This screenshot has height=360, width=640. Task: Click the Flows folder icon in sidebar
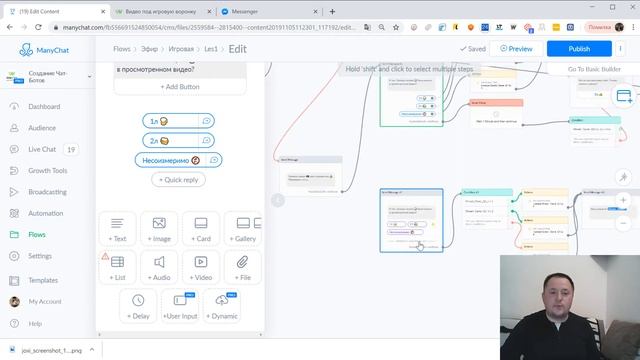pyautogui.click(x=14, y=234)
